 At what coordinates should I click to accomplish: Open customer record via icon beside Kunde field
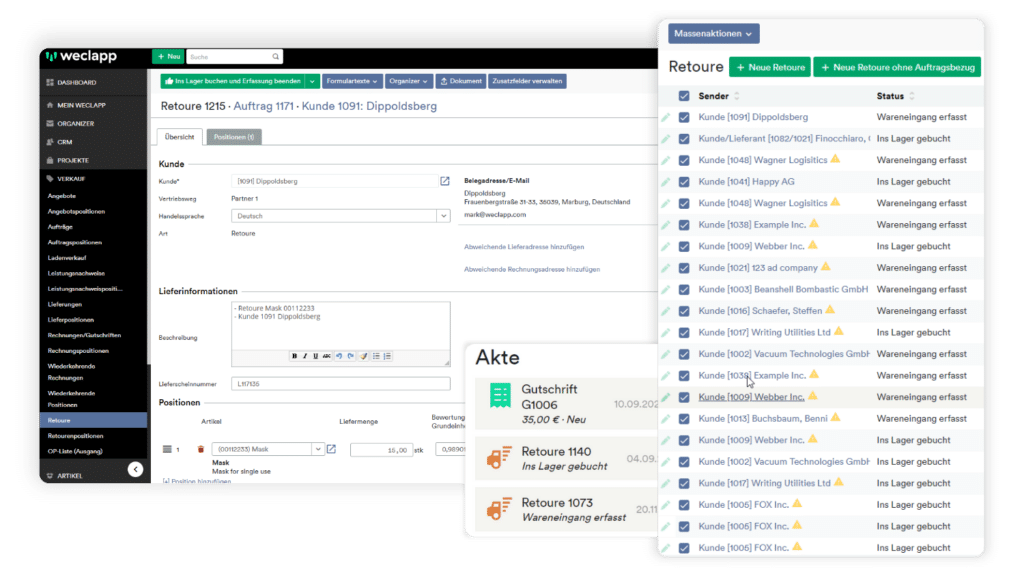(445, 181)
